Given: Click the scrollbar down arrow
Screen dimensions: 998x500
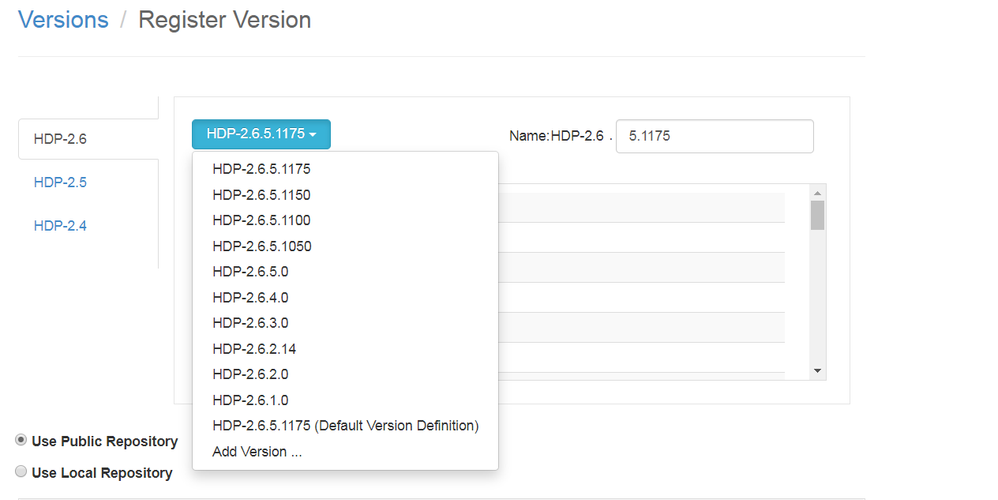Looking at the screenshot, I should [817, 371].
